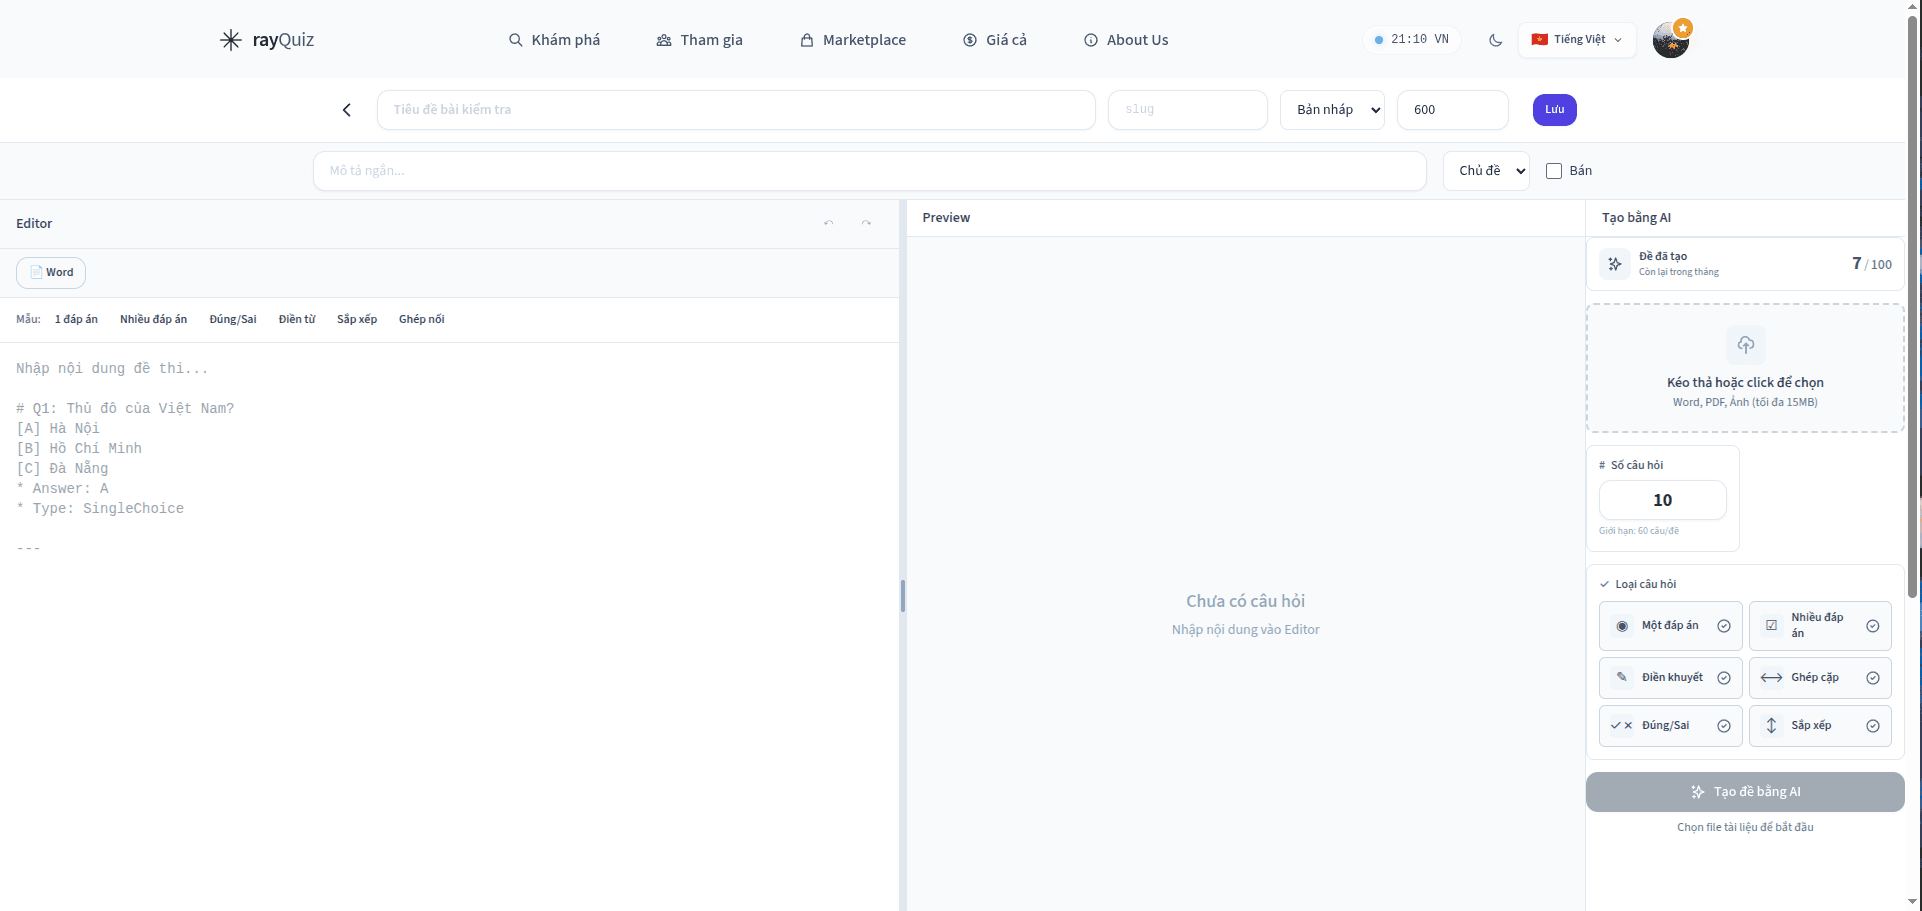1922x911 pixels.
Task: Click Kéo thả hoặc click để chọn
Action: pyautogui.click(x=1745, y=383)
